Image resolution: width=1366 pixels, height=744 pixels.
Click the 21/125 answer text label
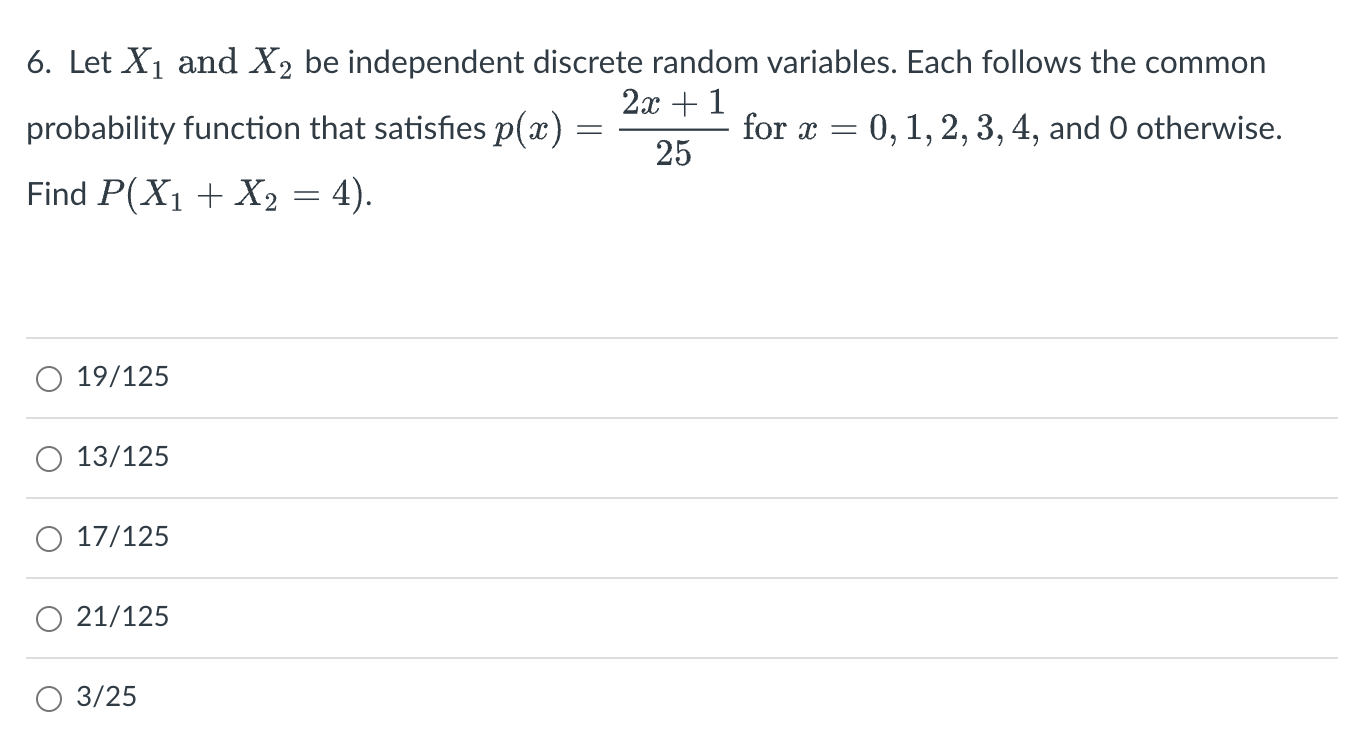click(120, 617)
